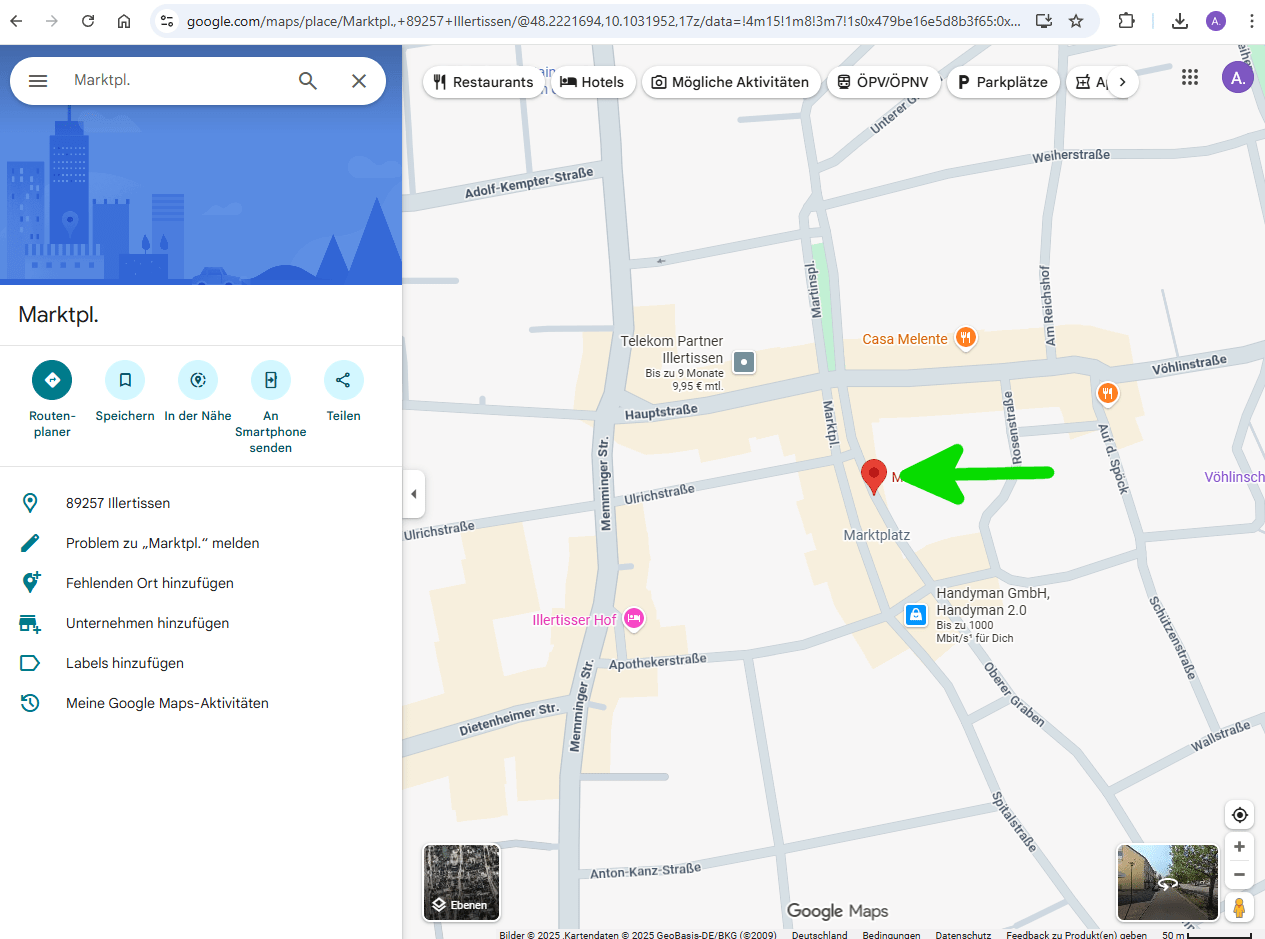Zoom in the map with plus
The image size is (1265, 939).
pos(1239,847)
